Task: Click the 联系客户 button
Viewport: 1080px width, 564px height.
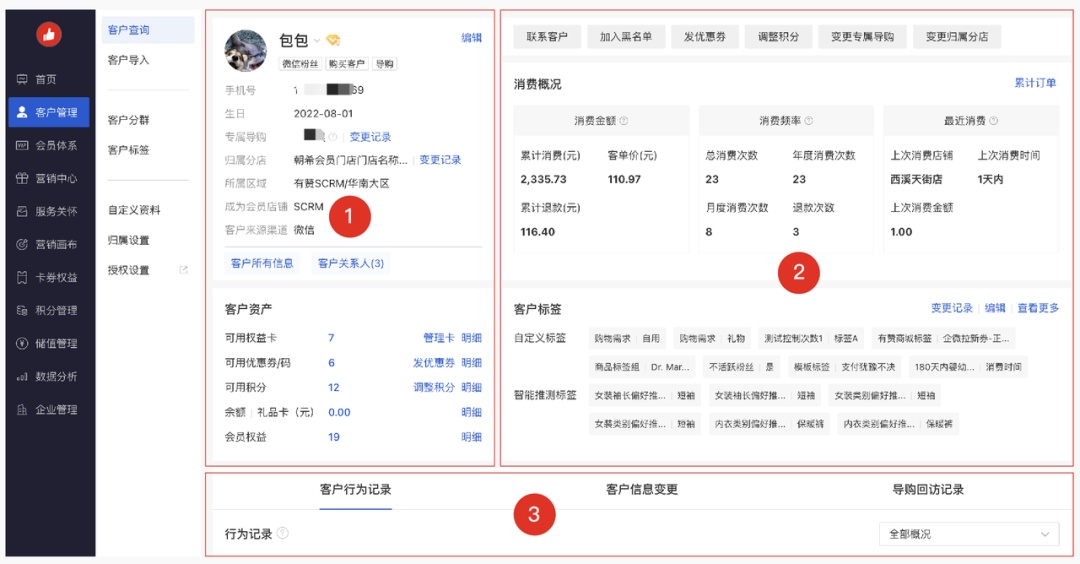Action: (547, 36)
